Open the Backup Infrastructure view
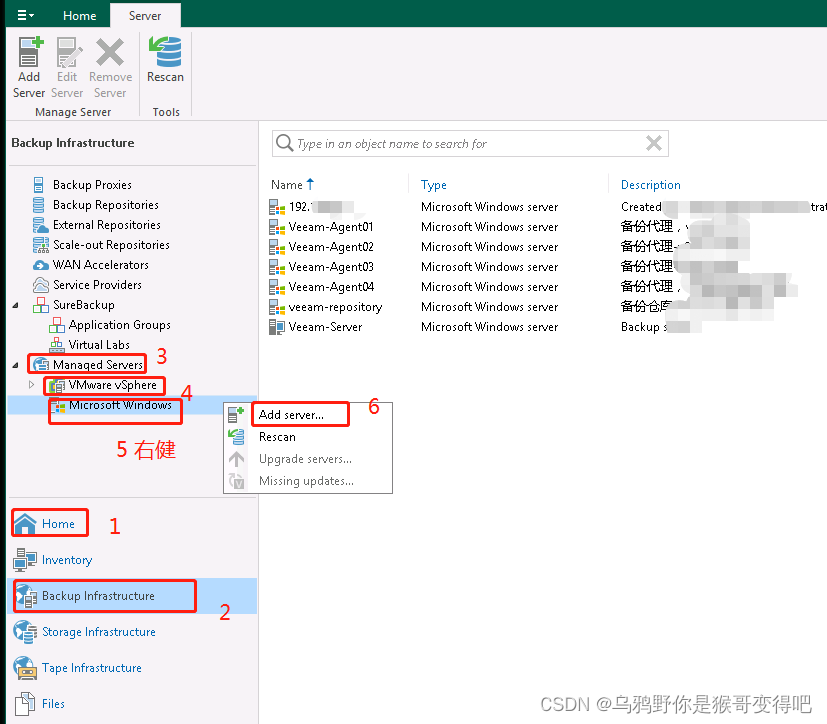The width and height of the screenshot is (827, 724). point(98,596)
